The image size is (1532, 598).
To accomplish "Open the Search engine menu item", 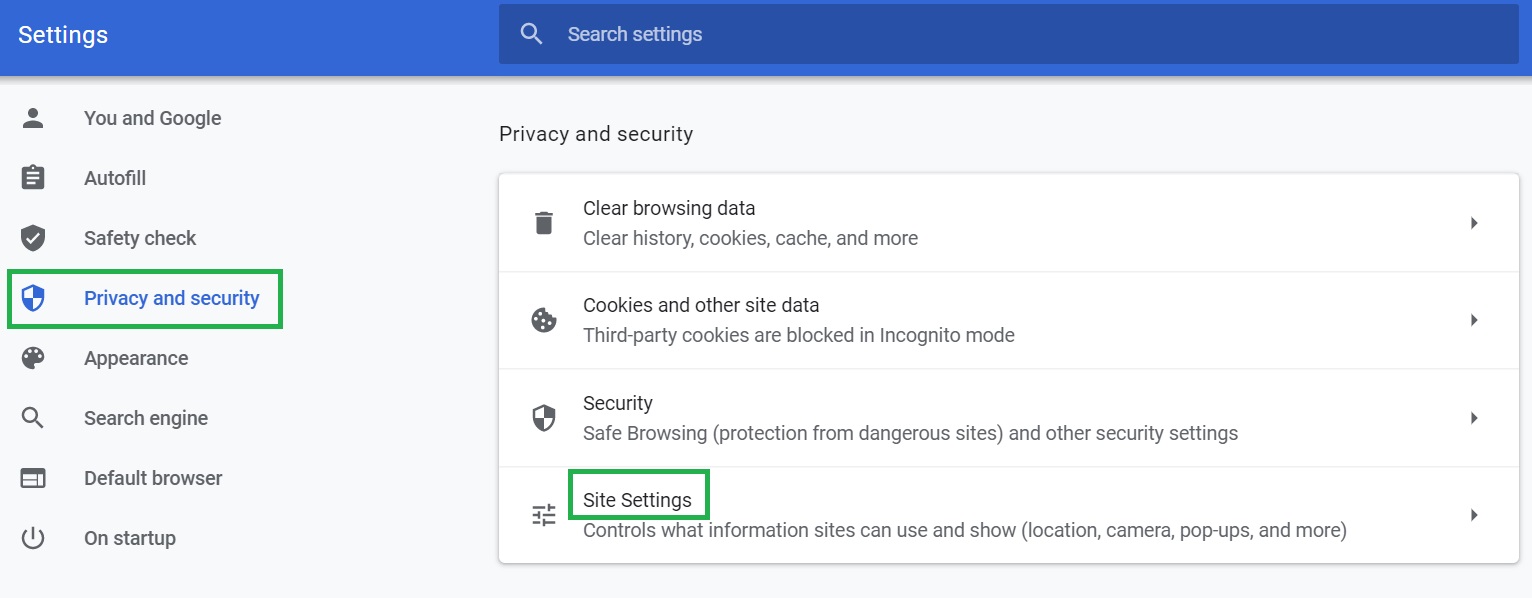I will click(x=146, y=418).
